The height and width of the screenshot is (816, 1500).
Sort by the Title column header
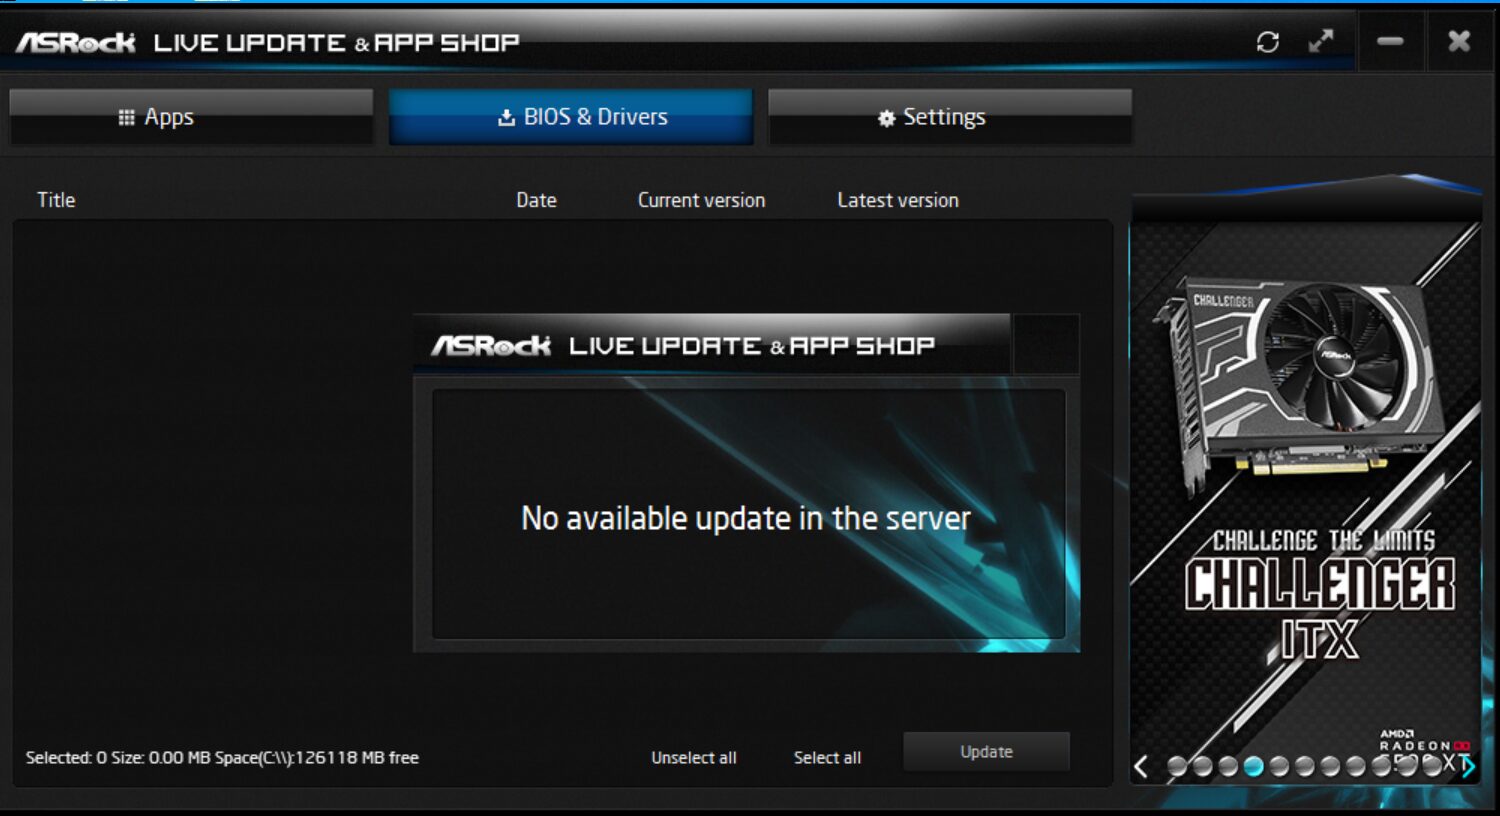tap(56, 200)
